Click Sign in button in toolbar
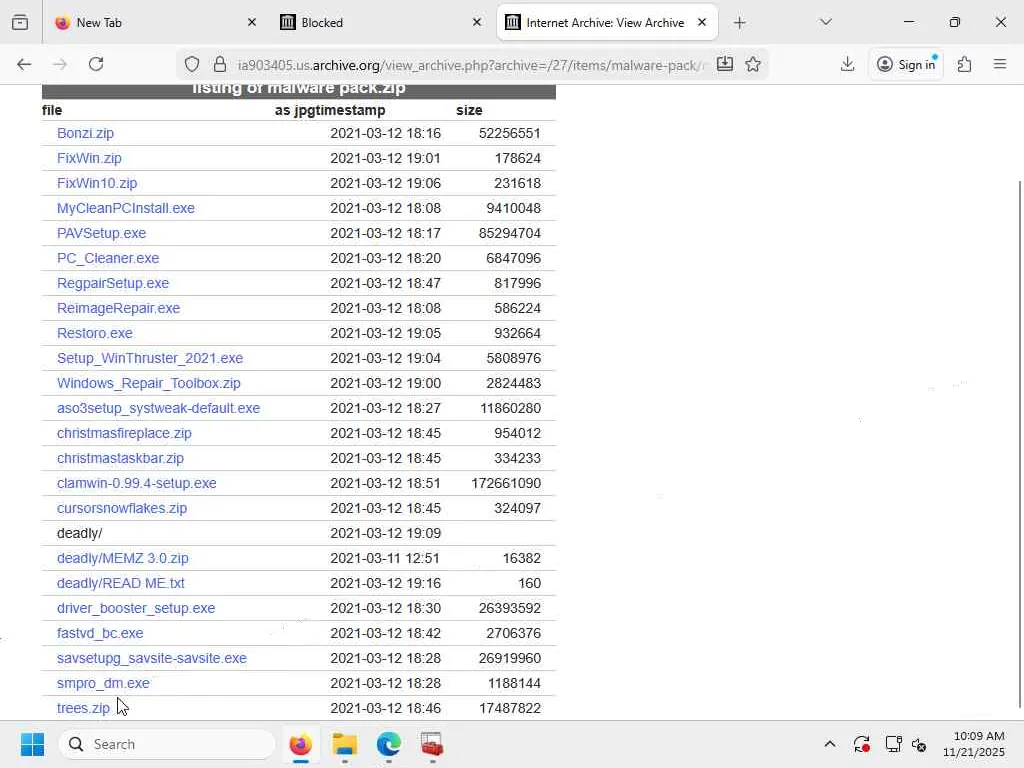 (906, 64)
